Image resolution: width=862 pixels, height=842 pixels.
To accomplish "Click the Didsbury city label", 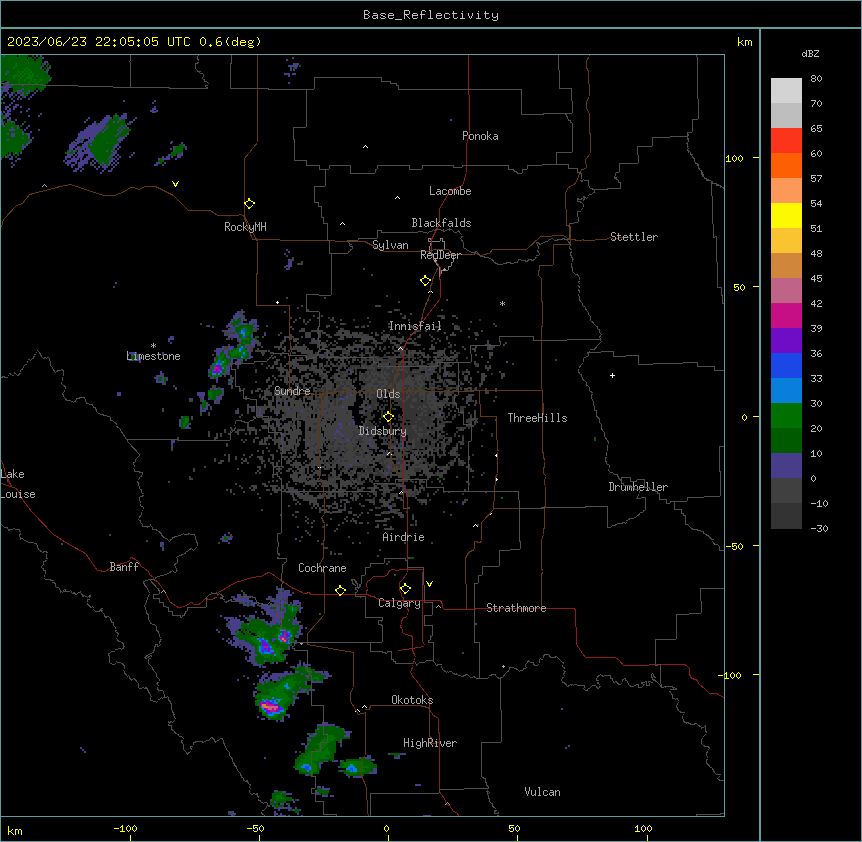I will [383, 431].
